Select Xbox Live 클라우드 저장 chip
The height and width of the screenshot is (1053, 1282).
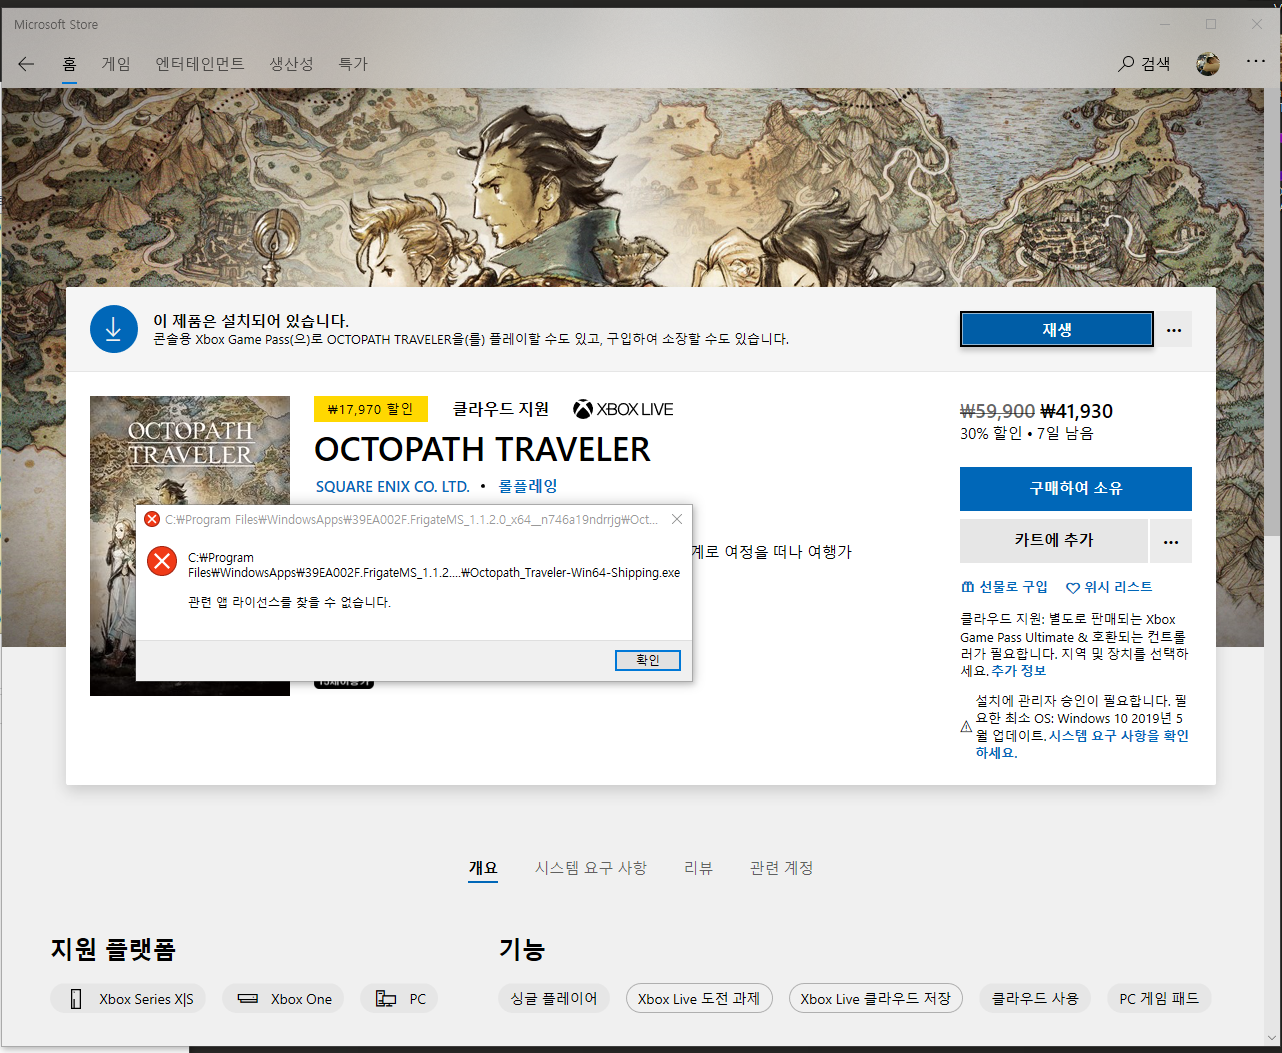[876, 999]
